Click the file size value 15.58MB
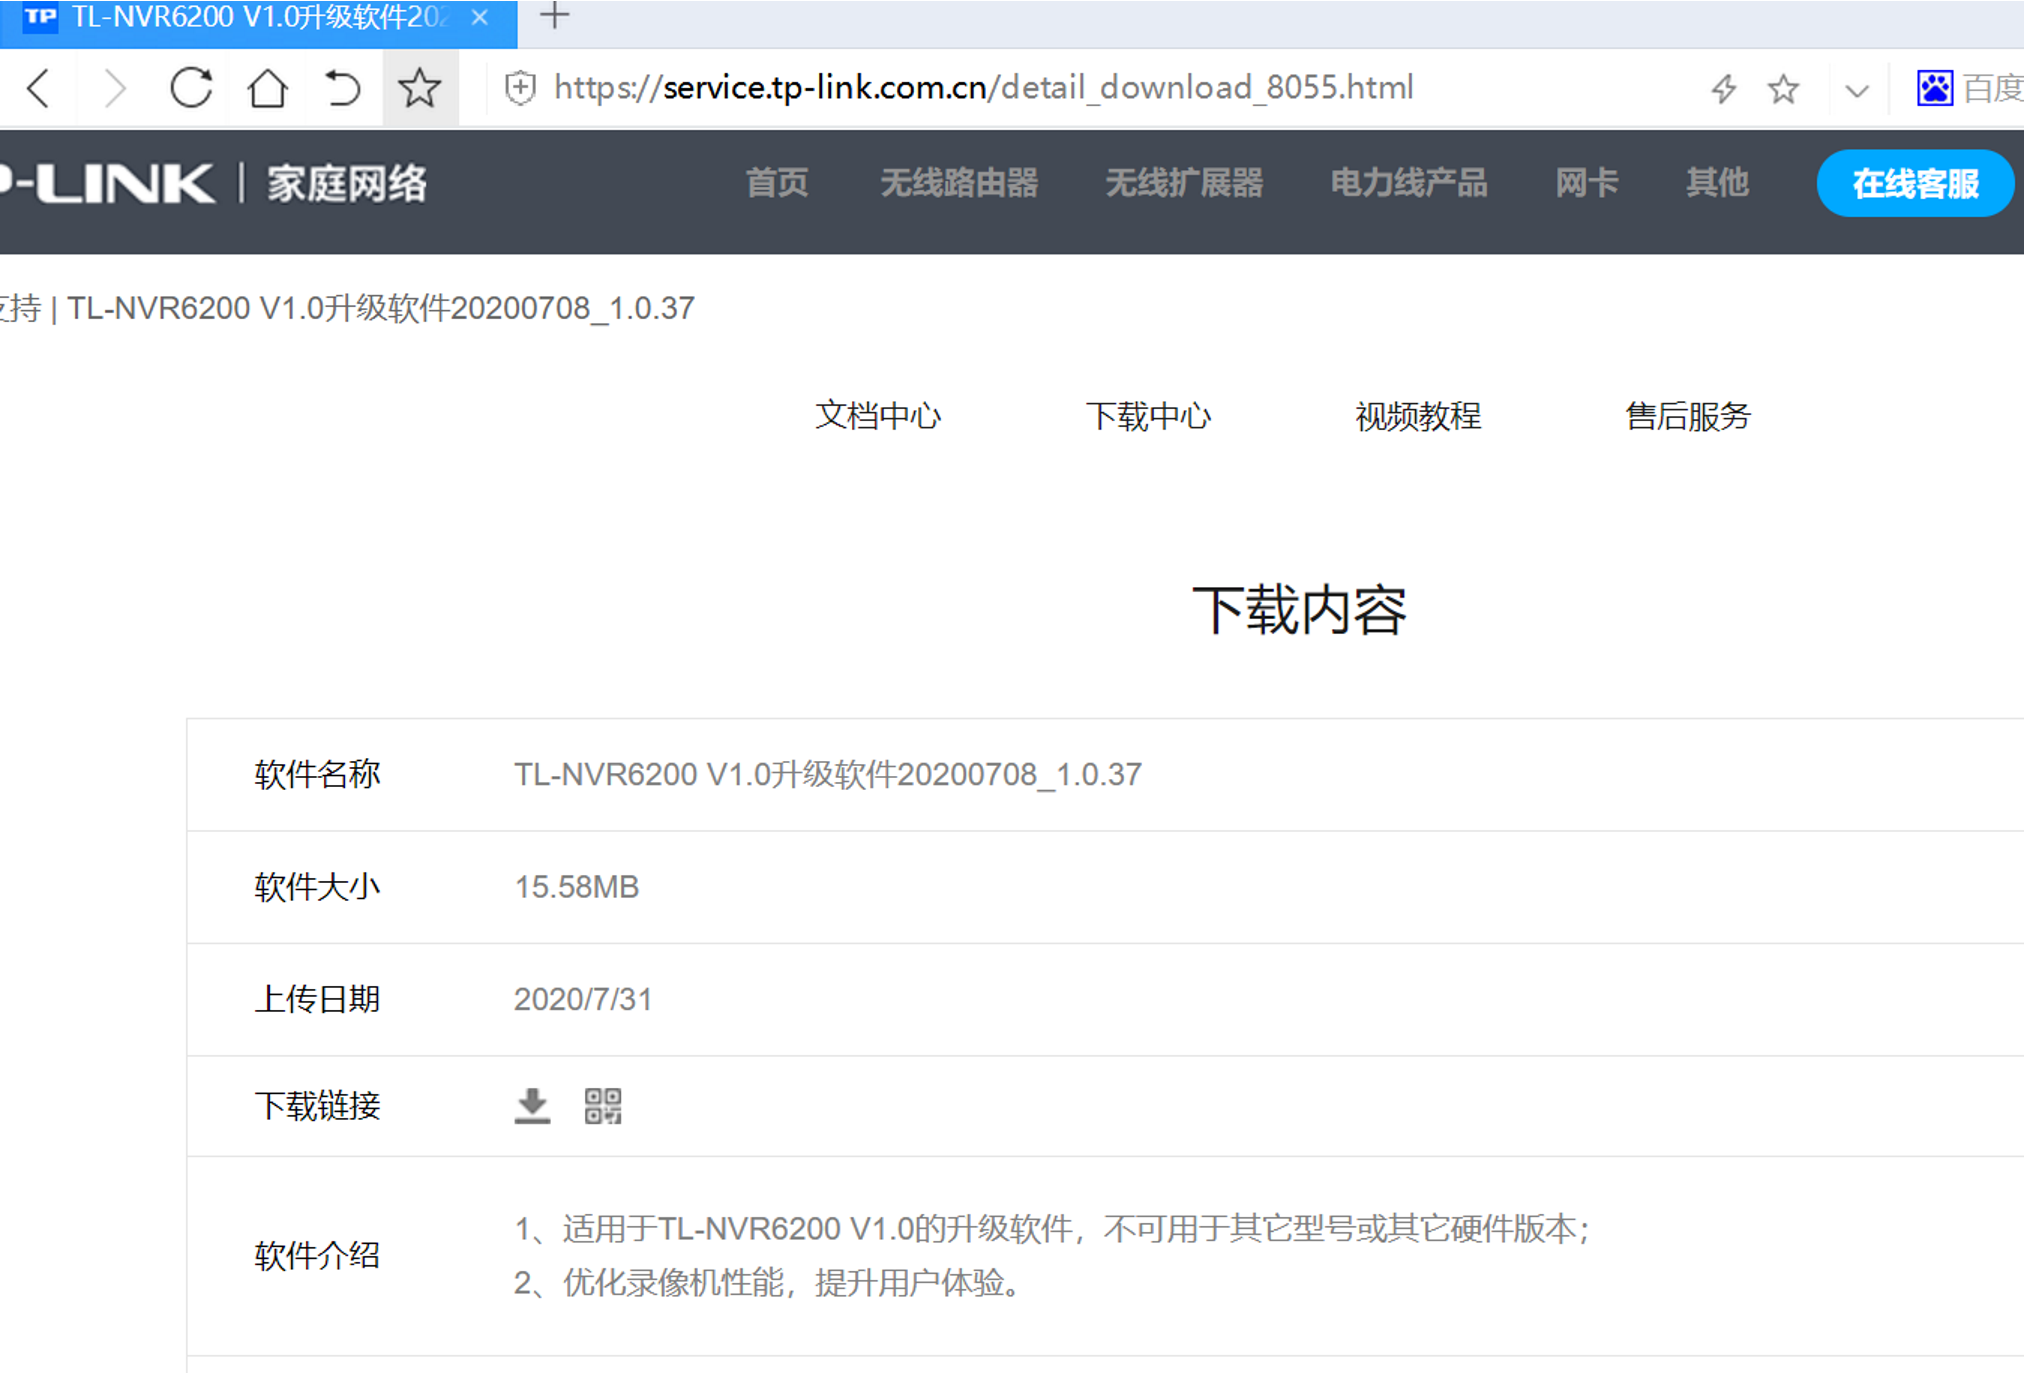2024x1374 pixels. 576,887
